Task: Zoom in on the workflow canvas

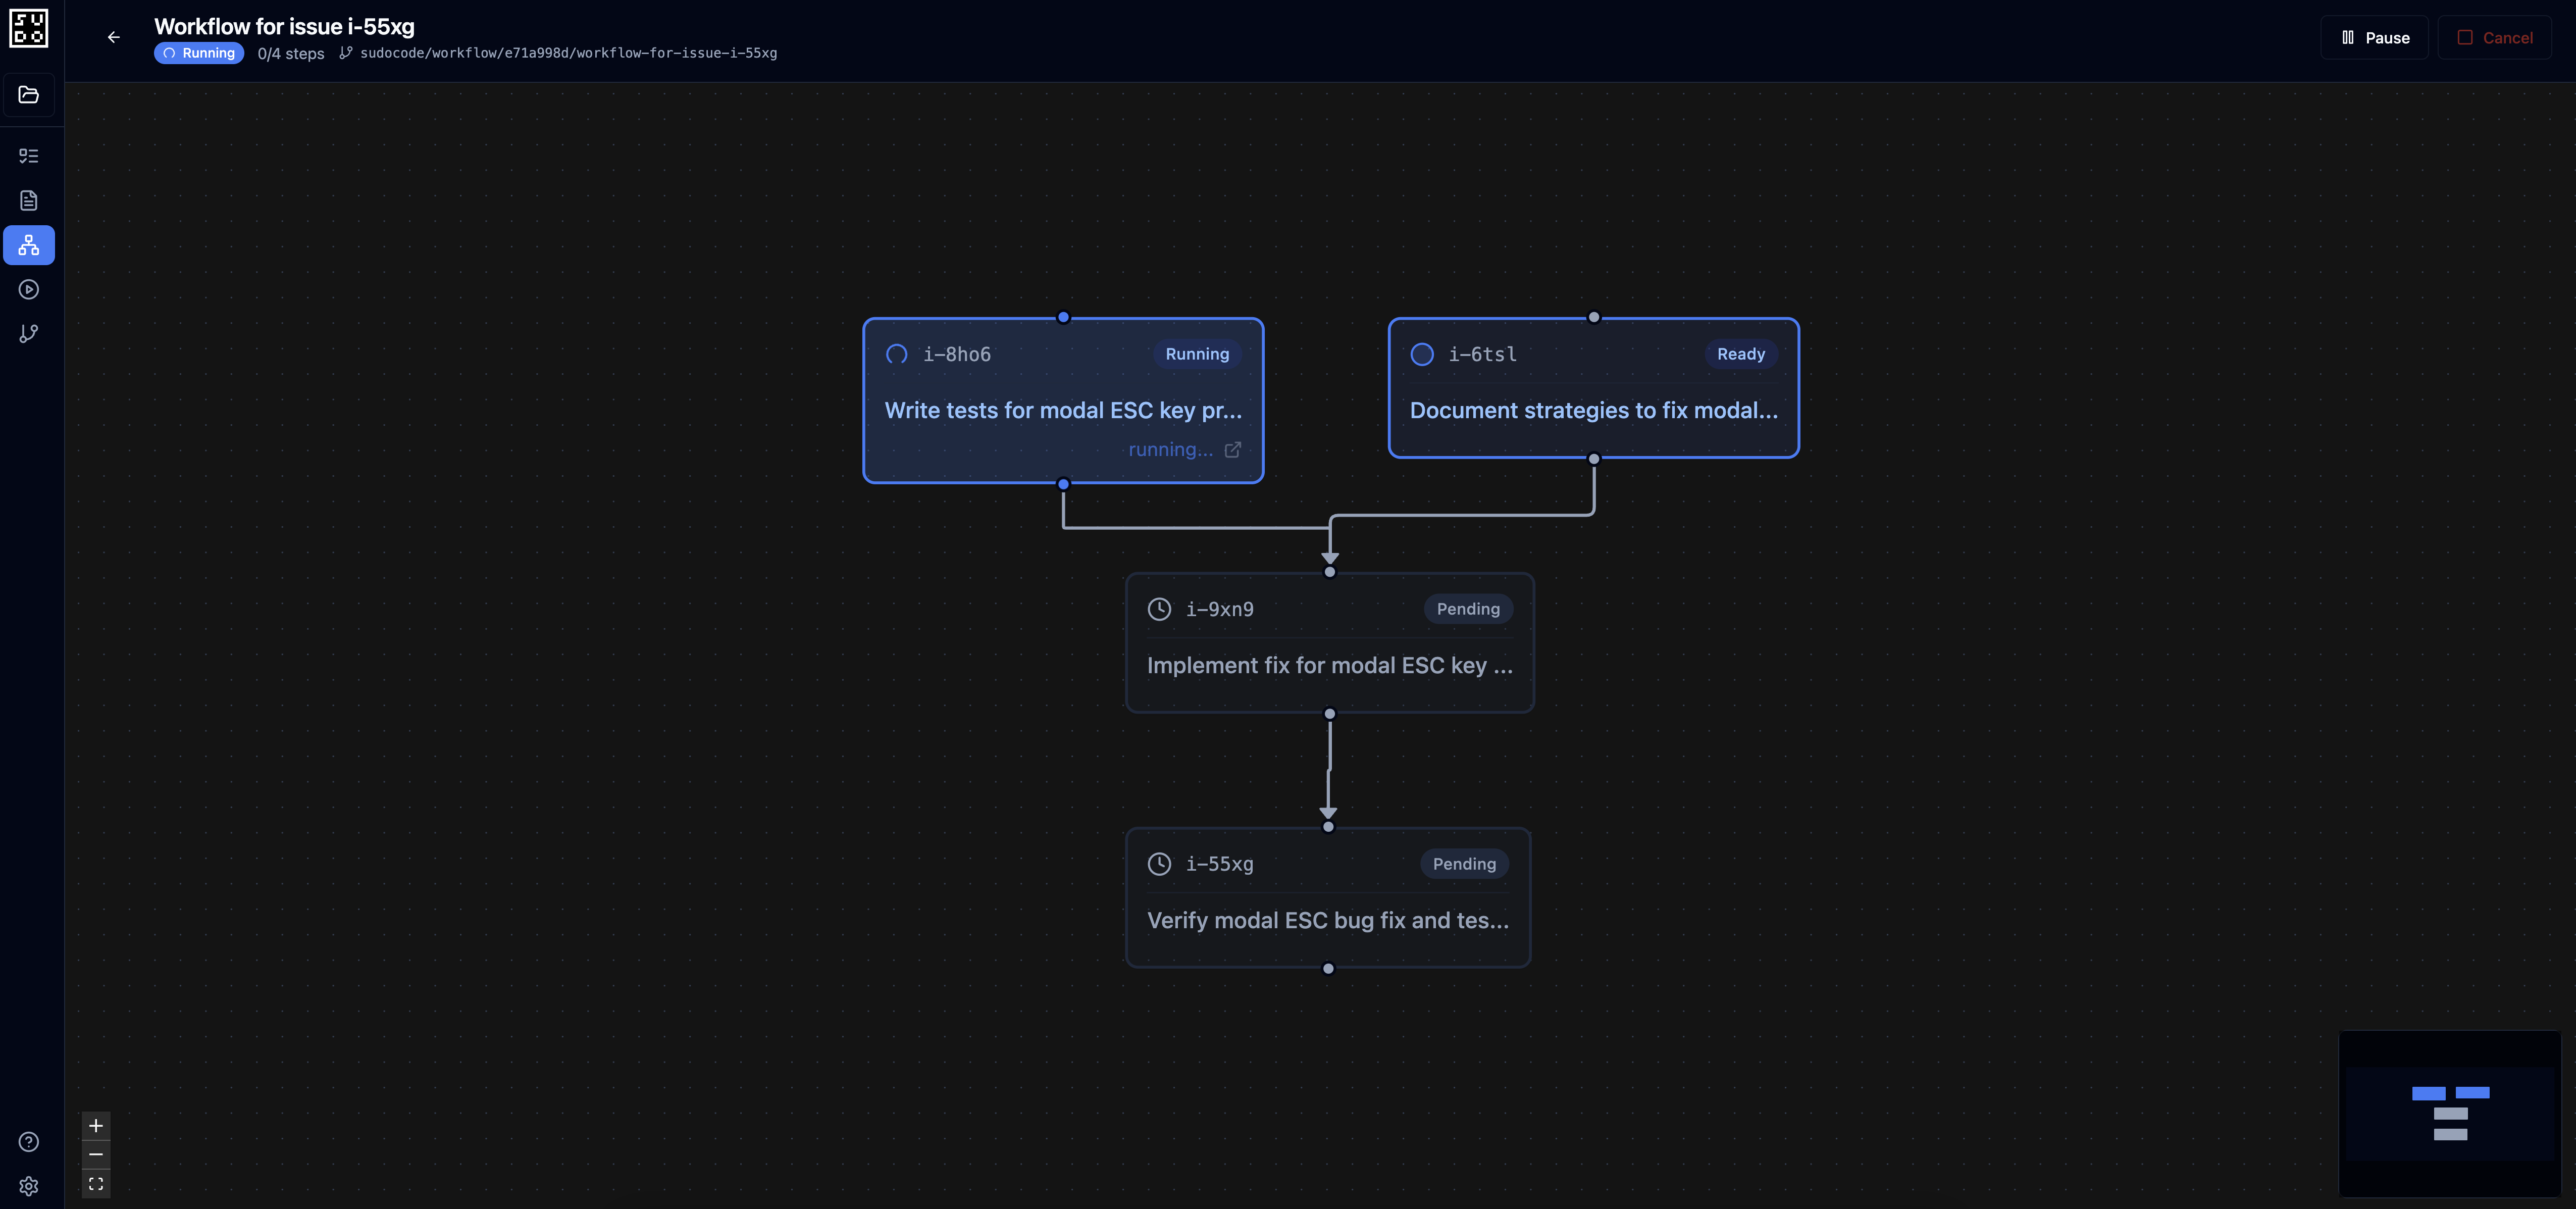Action: pos(96,1125)
